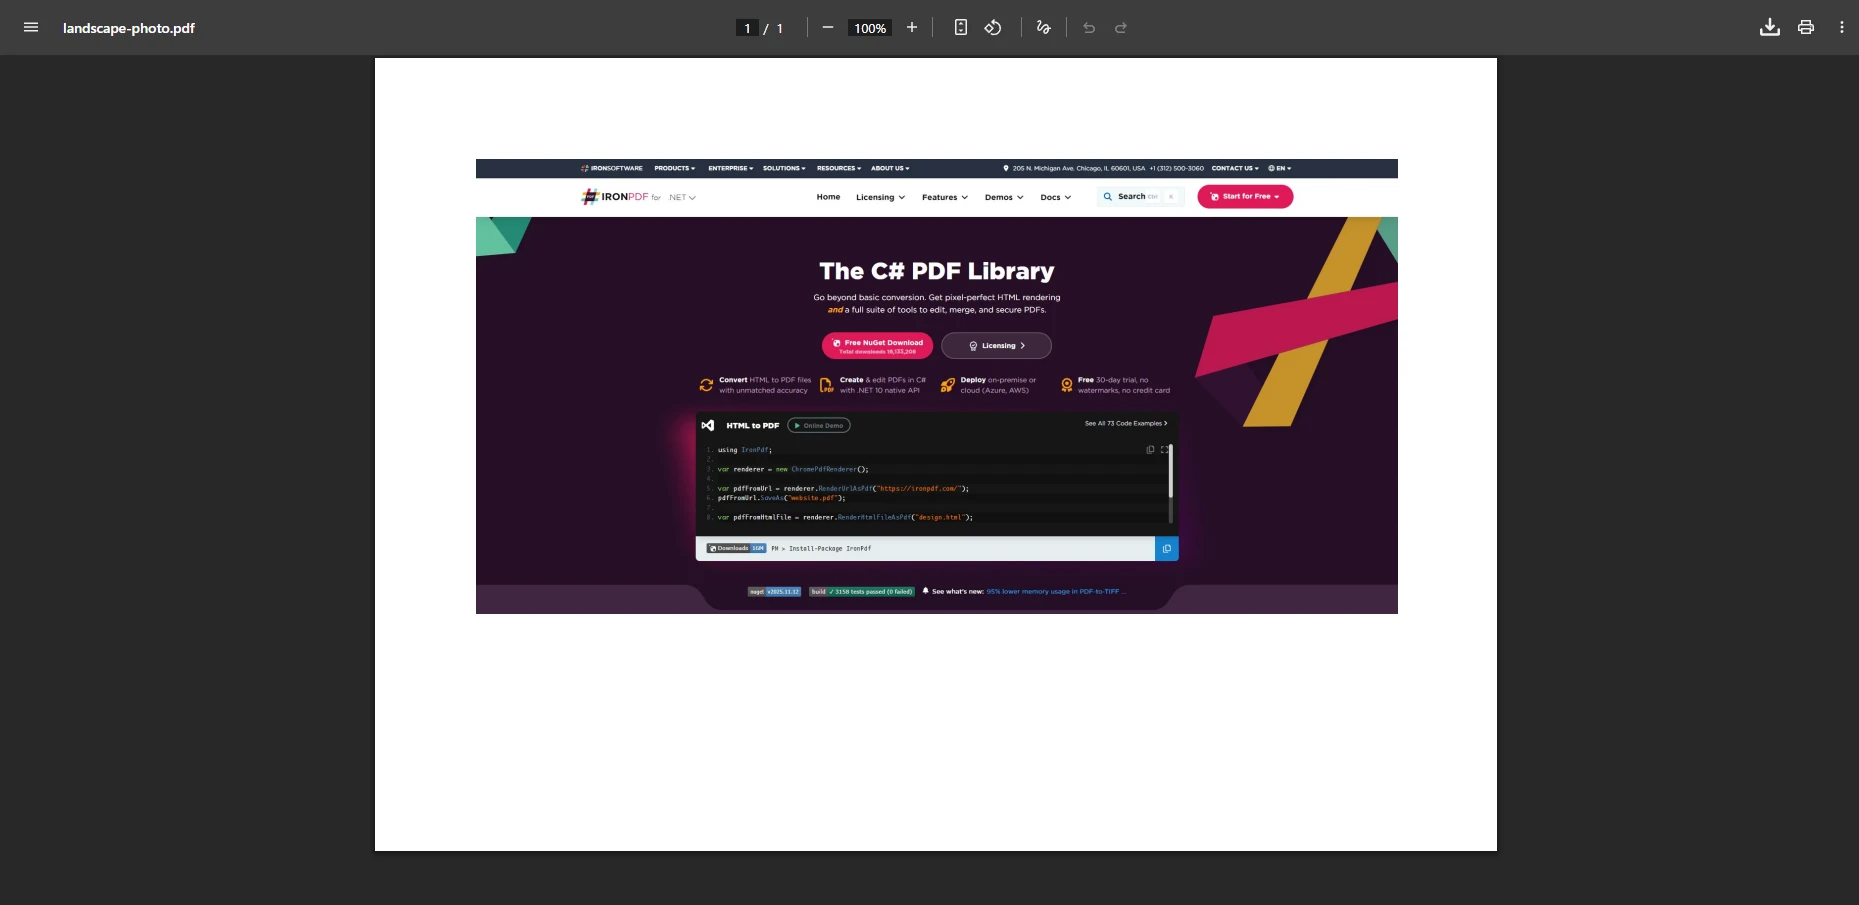Viewport: 1859px width, 905px height.
Task: Toggle the annotation drawing tool
Action: tap(1043, 27)
